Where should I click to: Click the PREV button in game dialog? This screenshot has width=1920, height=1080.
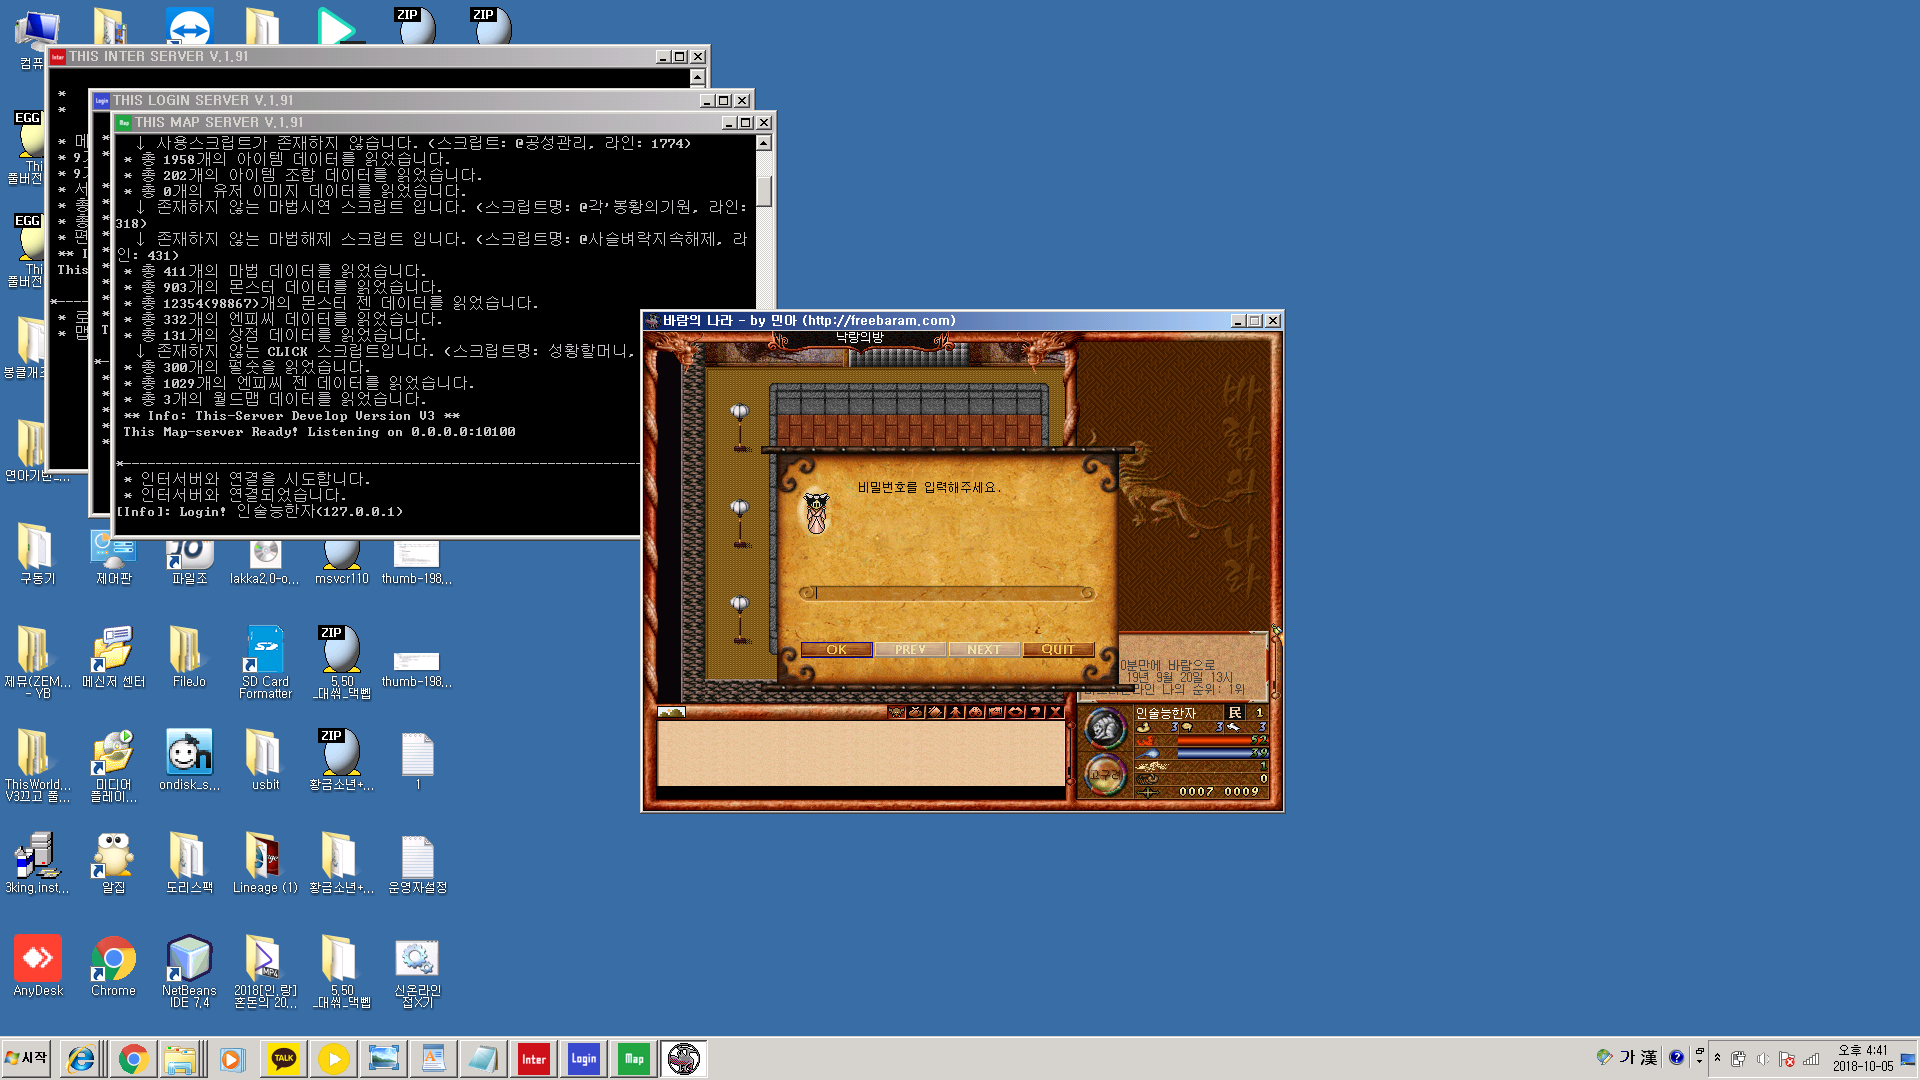coord(910,649)
